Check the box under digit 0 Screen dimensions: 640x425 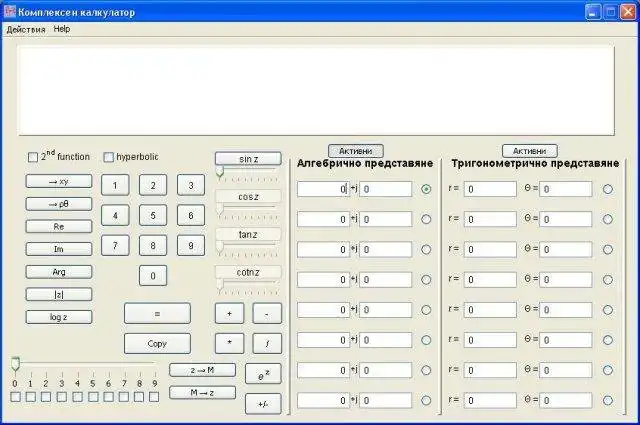[15, 397]
